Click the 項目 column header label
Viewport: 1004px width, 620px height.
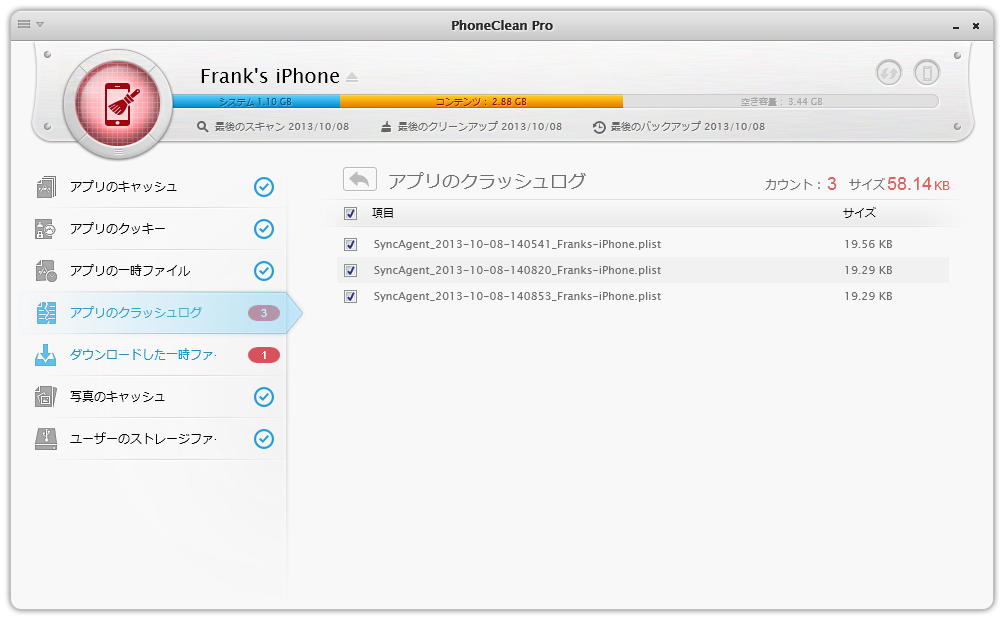click(383, 213)
